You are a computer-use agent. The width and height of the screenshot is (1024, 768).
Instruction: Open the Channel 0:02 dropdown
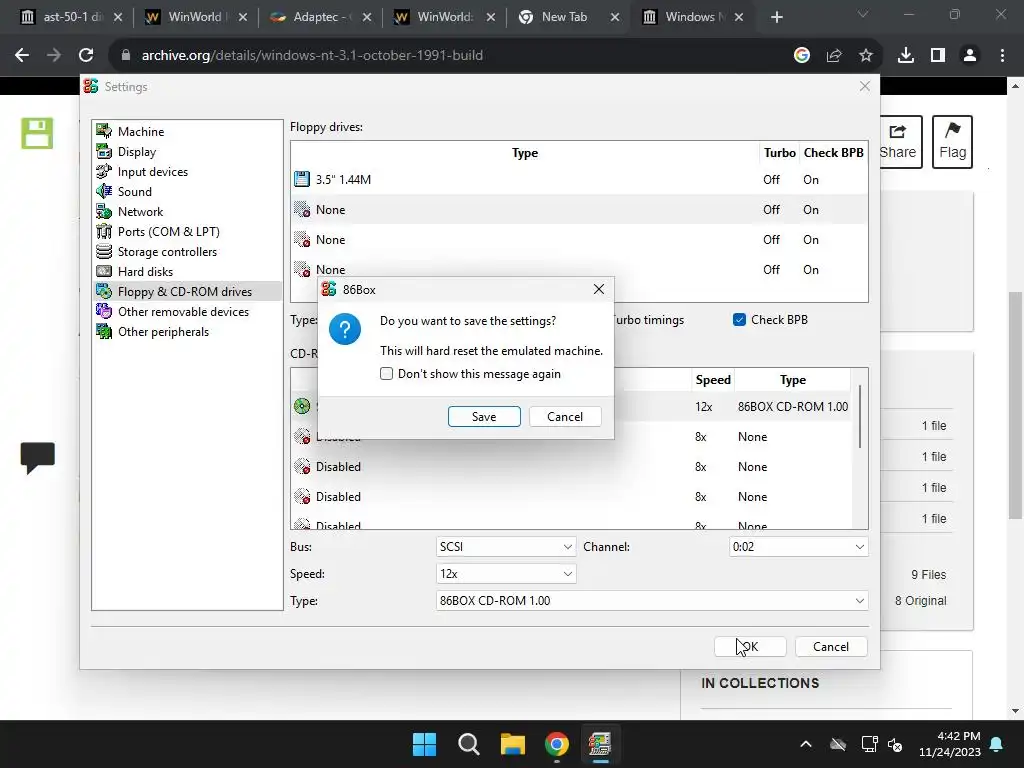[x=798, y=547]
